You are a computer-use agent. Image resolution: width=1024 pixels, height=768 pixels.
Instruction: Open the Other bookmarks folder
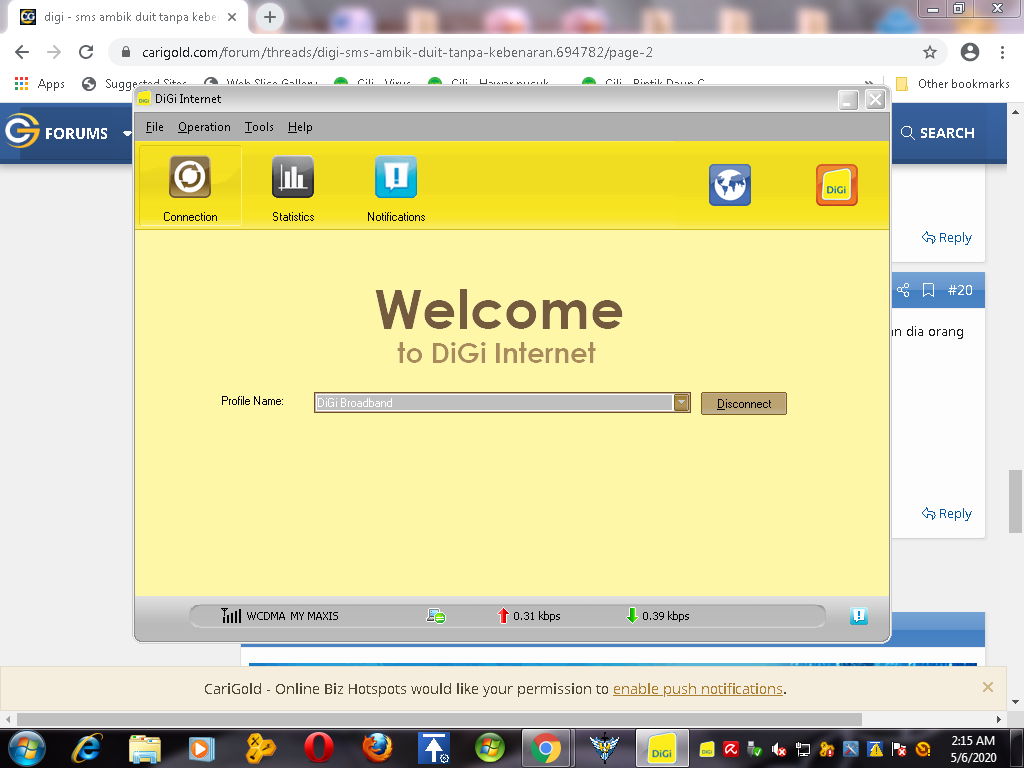coord(953,84)
